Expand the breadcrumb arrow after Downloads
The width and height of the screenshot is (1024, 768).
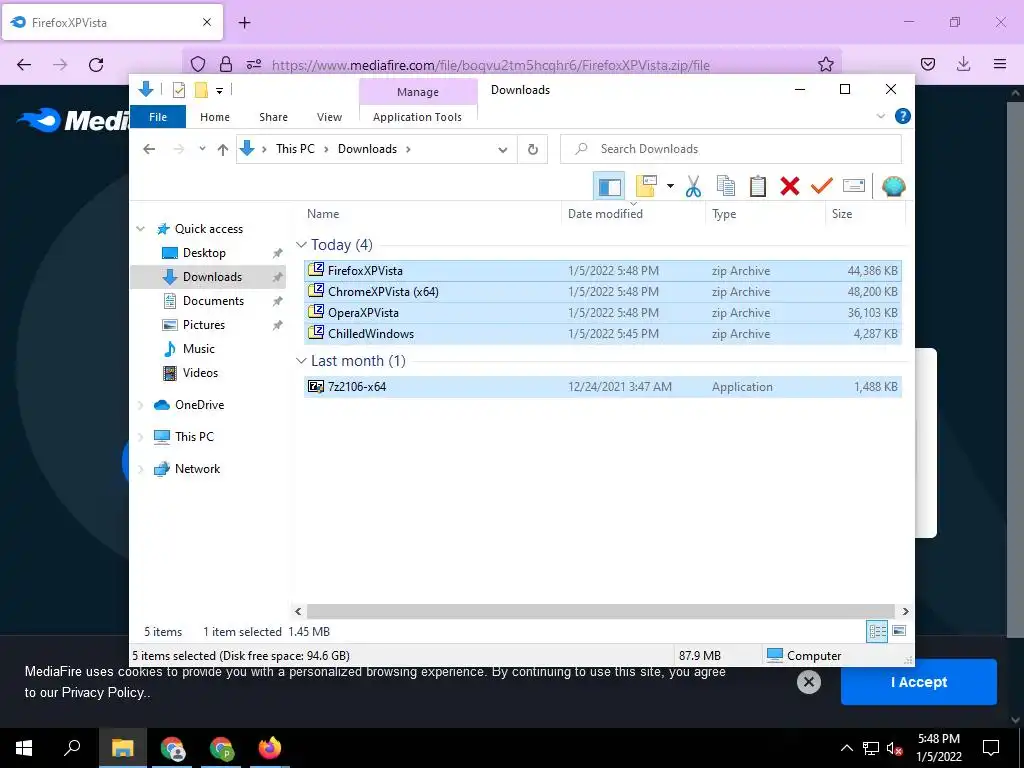click(408, 149)
